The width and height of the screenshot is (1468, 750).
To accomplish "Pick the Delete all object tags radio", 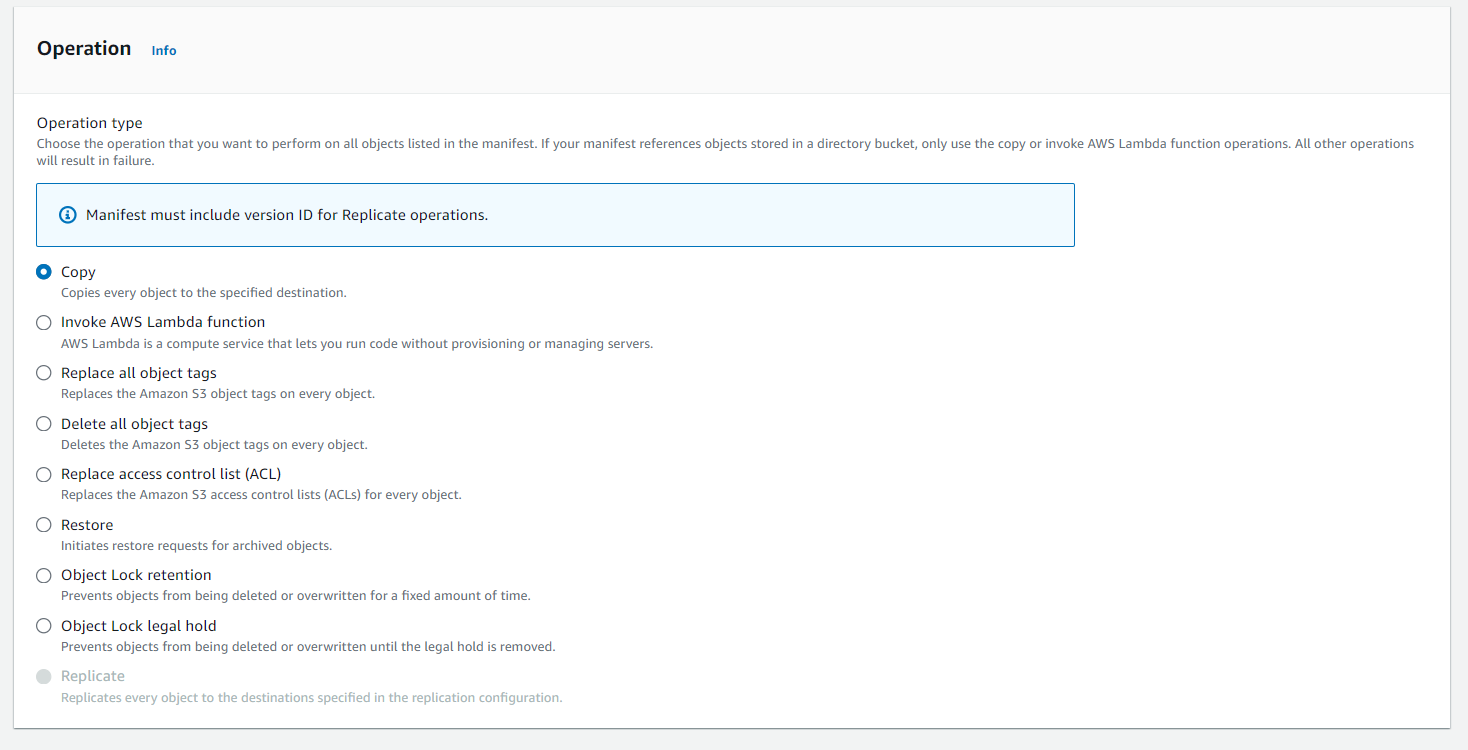I will pos(44,424).
